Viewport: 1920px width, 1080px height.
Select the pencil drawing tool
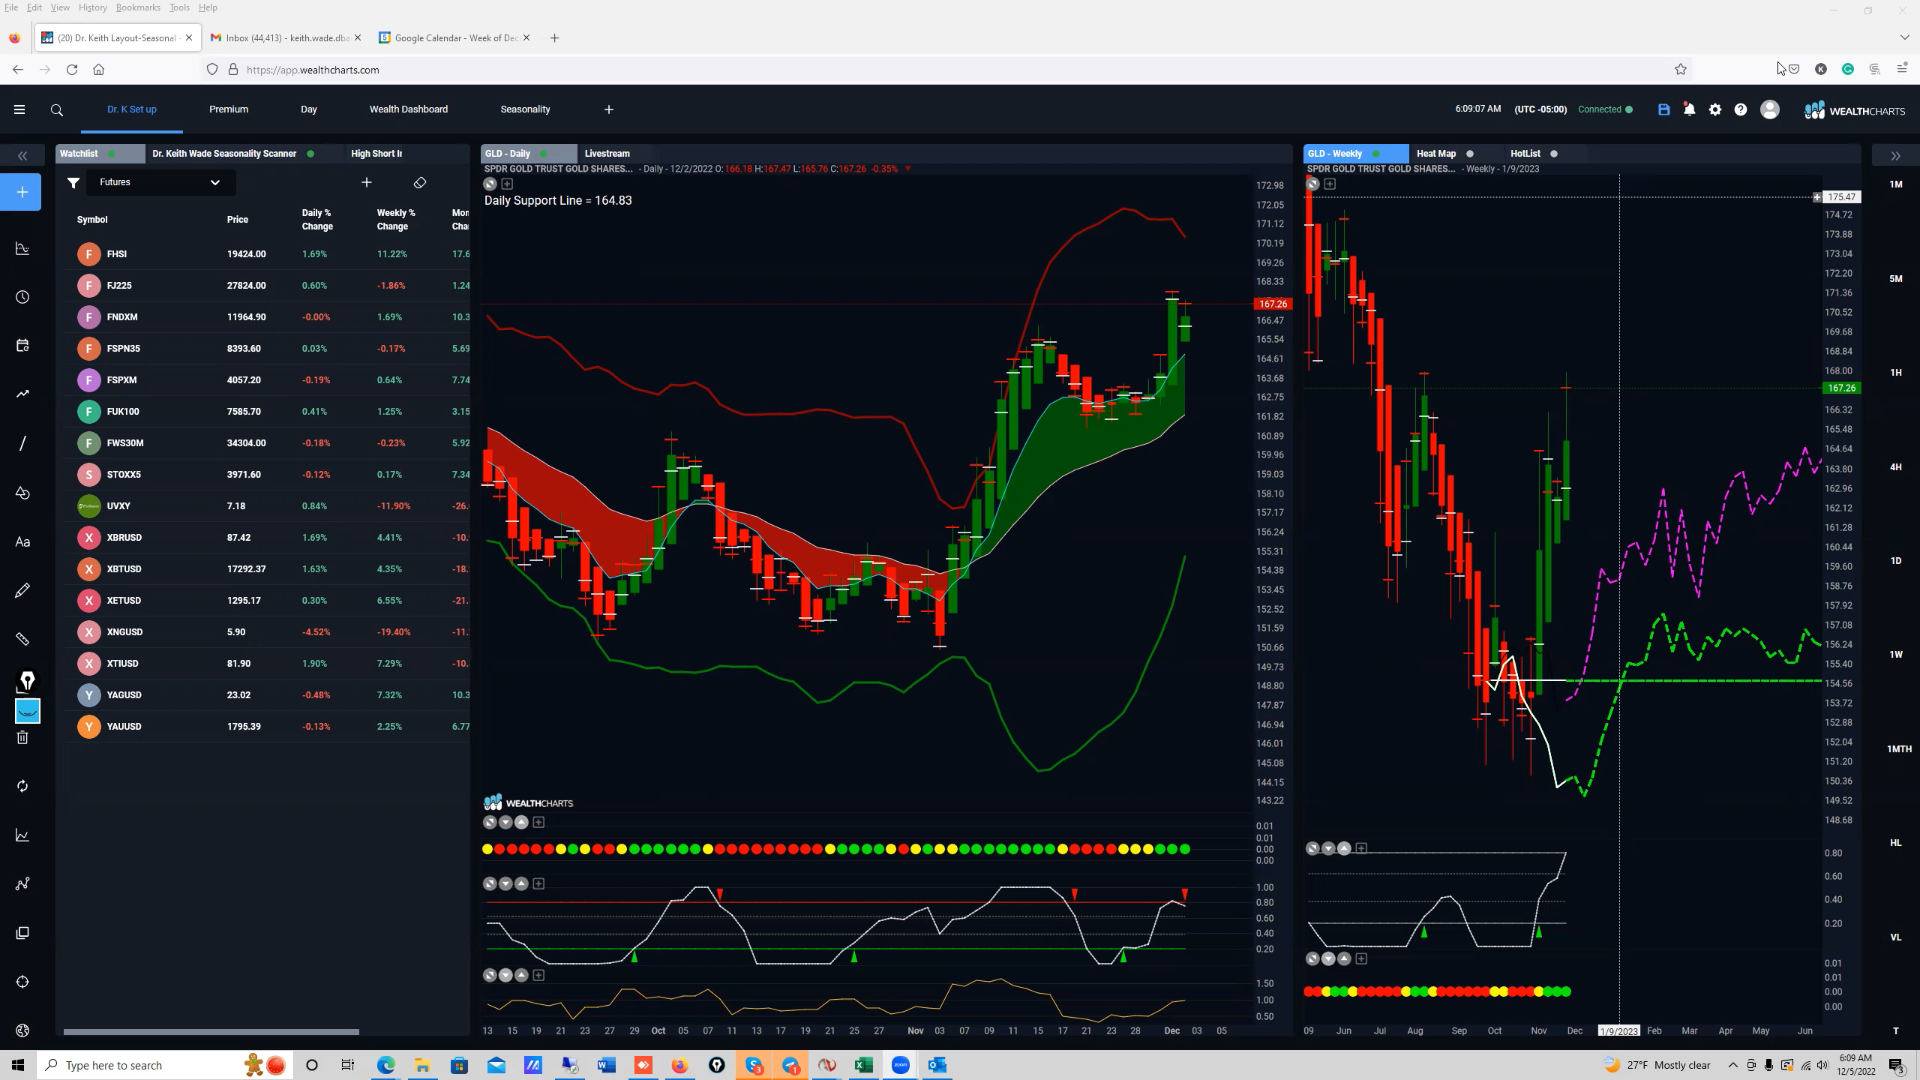click(x=22, y=591)
